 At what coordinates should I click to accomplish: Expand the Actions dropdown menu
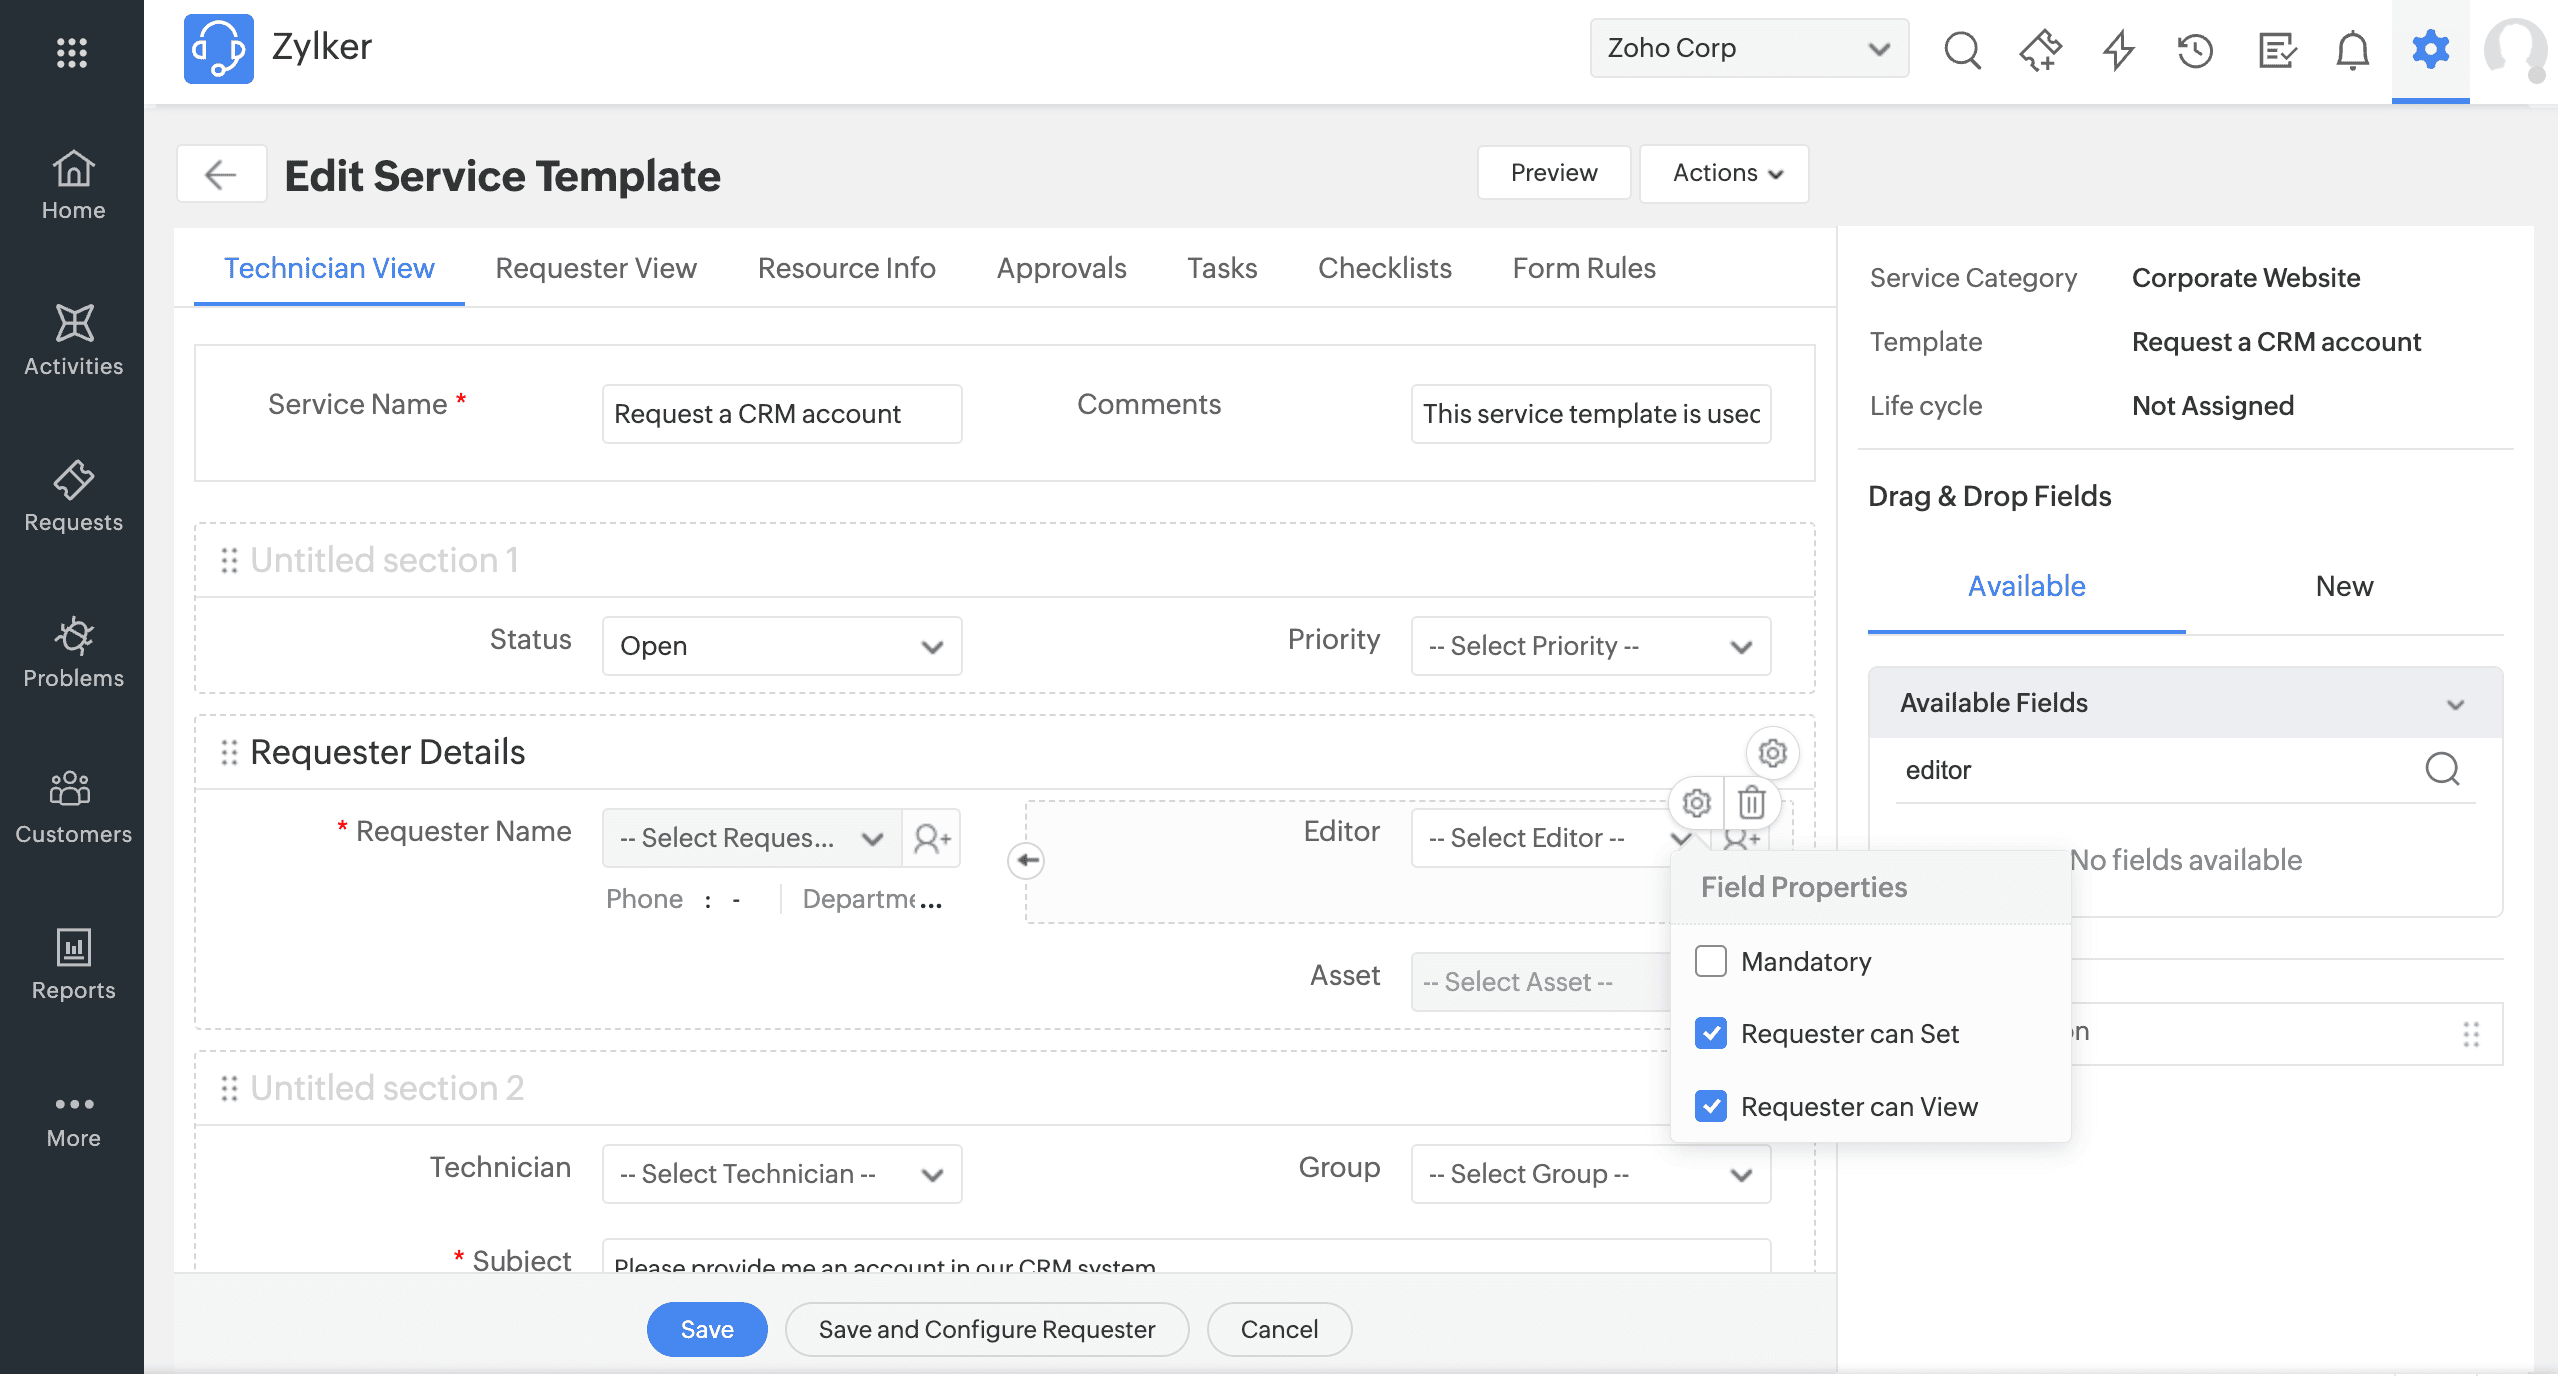click(1725, 173)
